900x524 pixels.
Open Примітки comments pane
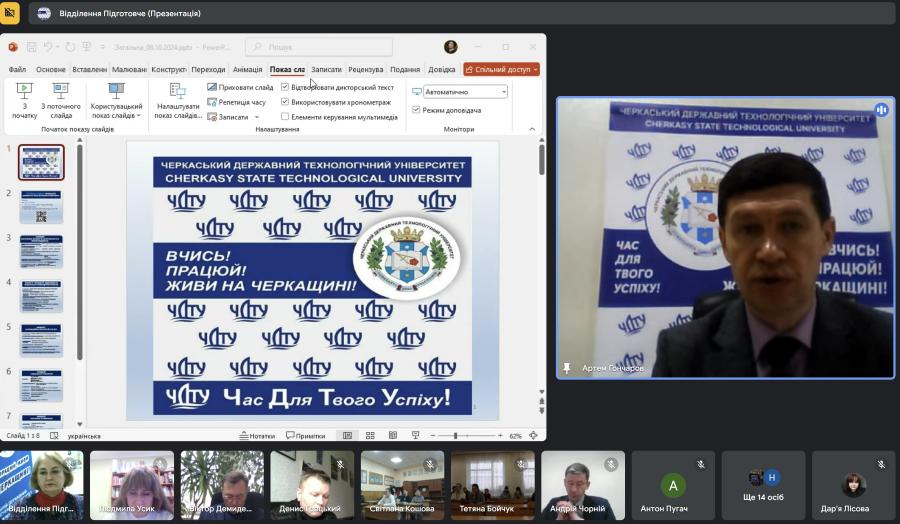(x=306, y=436)
